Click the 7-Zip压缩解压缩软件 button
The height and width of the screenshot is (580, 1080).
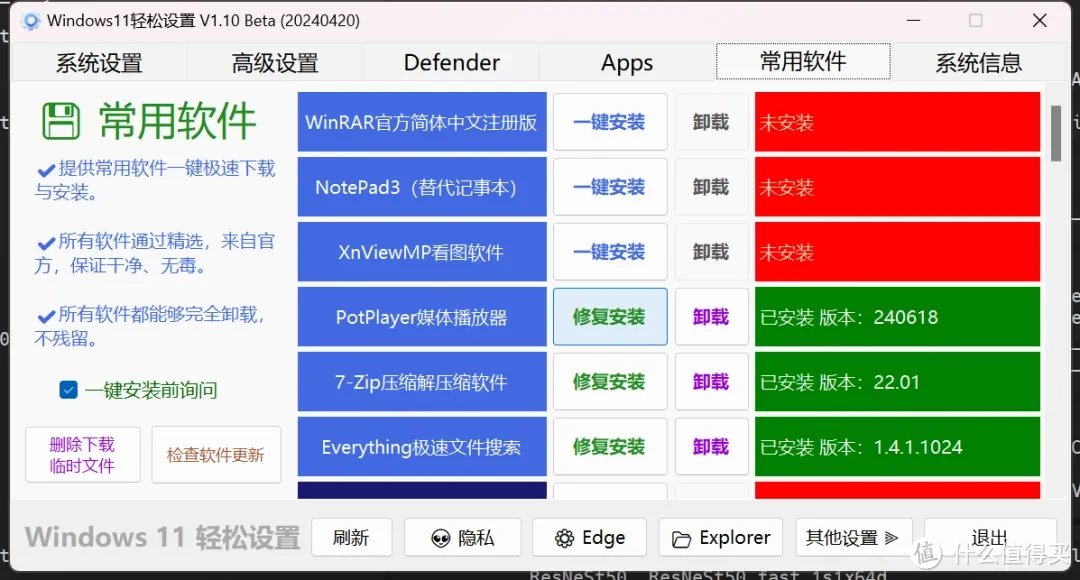[x=422, y=382]
